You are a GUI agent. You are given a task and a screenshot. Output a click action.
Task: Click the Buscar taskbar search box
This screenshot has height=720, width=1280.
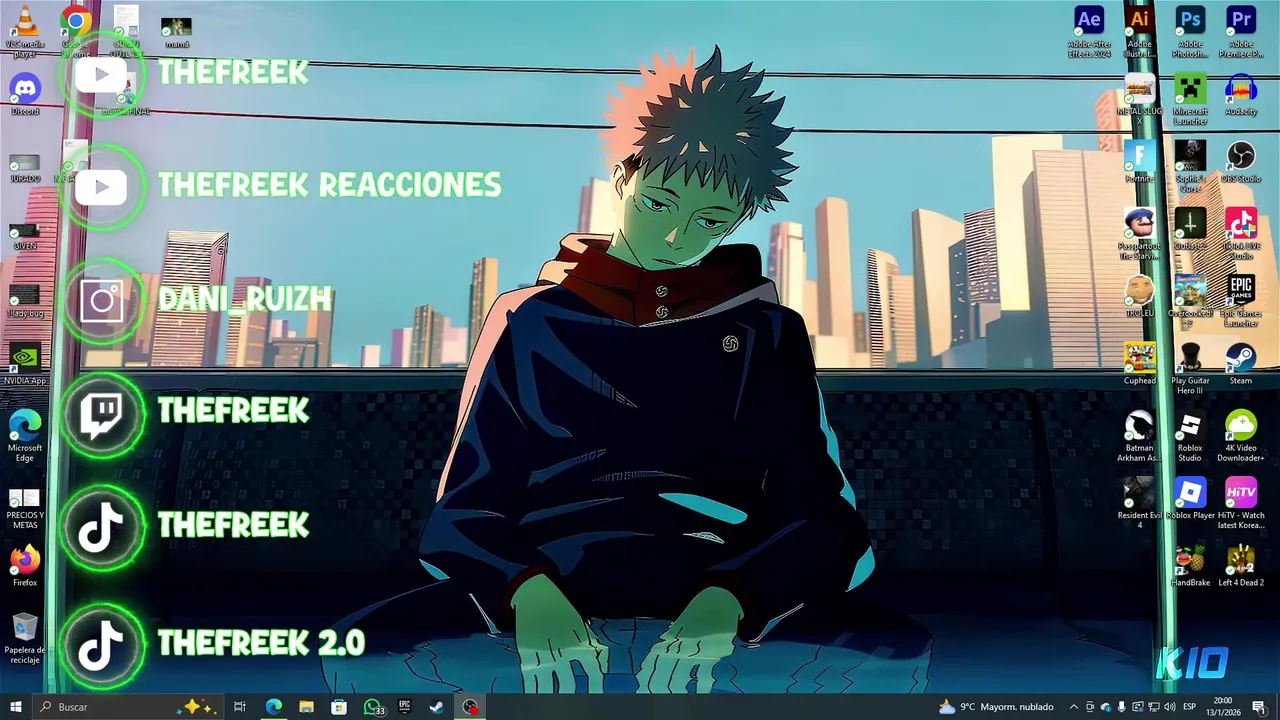128,707
